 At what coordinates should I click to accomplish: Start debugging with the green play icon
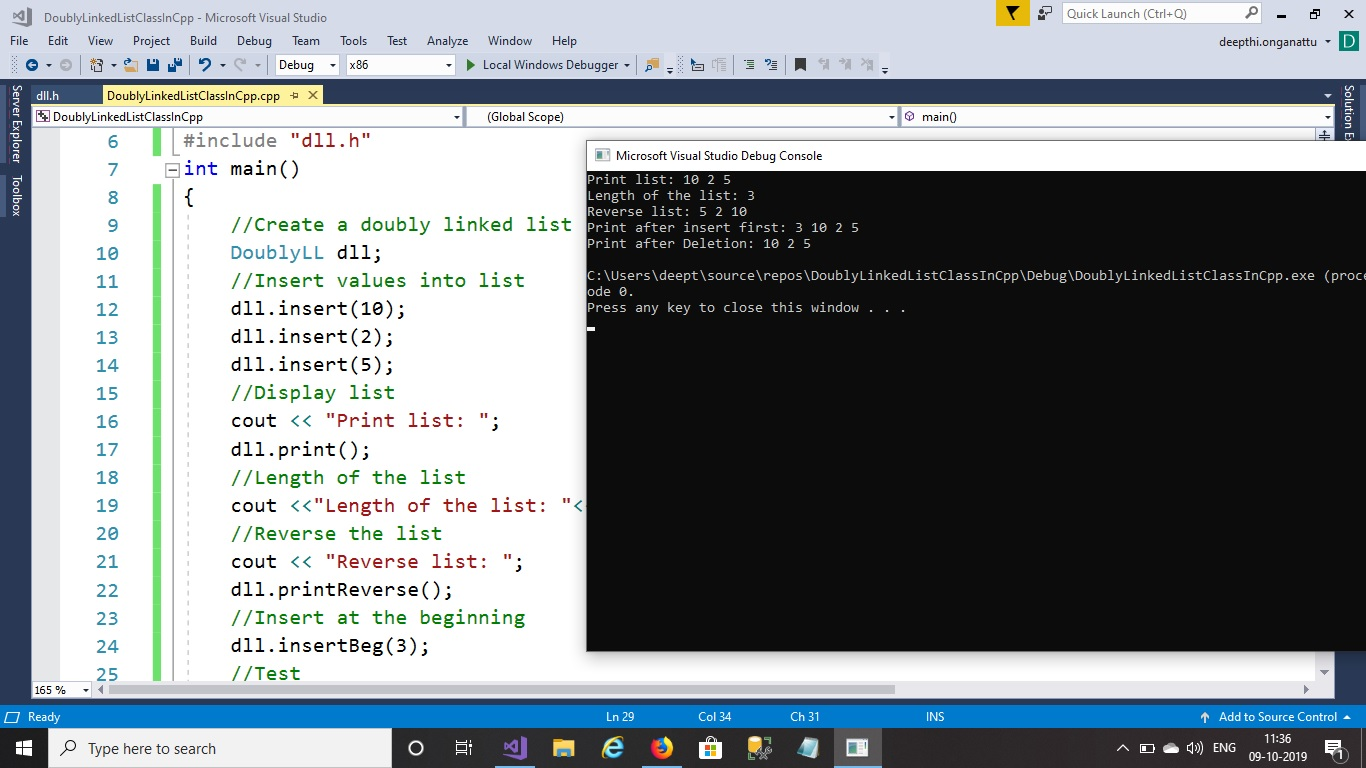(x=471, y=65)
